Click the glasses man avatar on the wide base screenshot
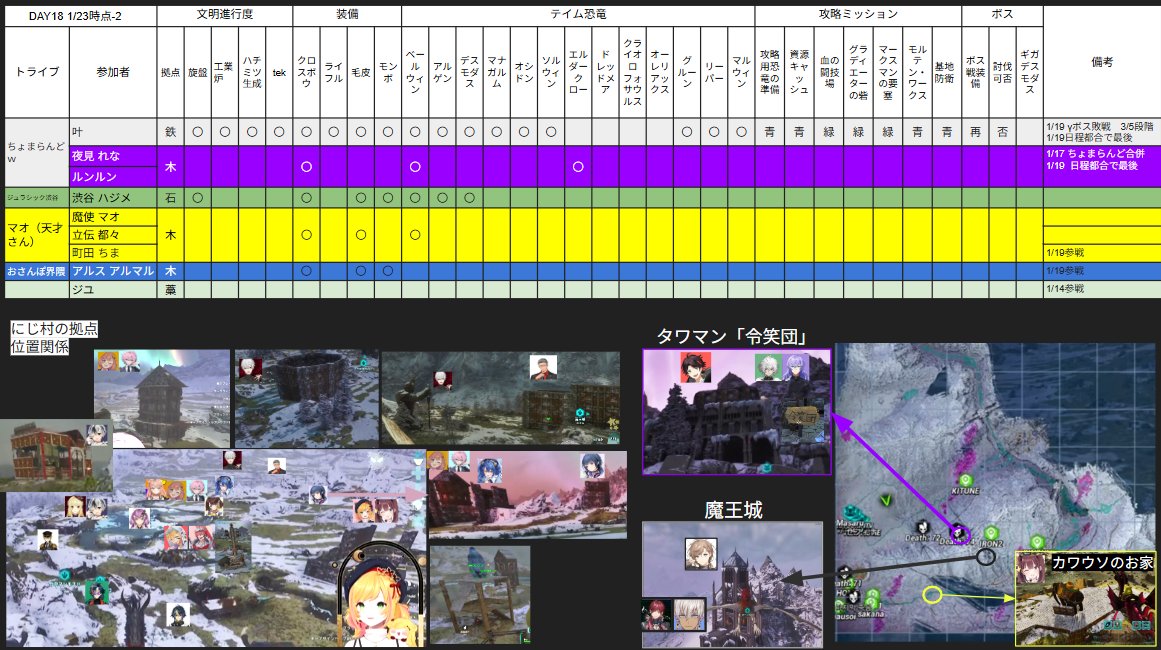 click(543, 367)
